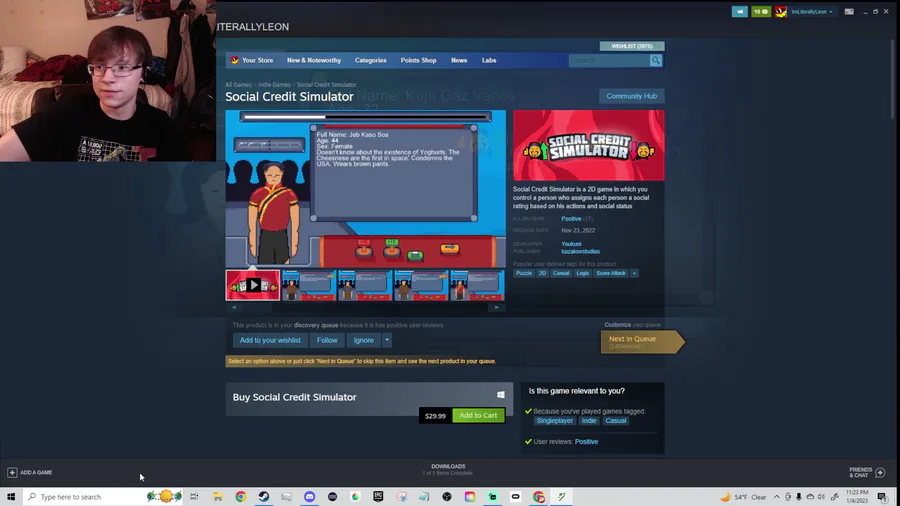This screenshot has height=506, width=900.
Task: Click the Indie tag in relevance box
Action: click(589, 421)
